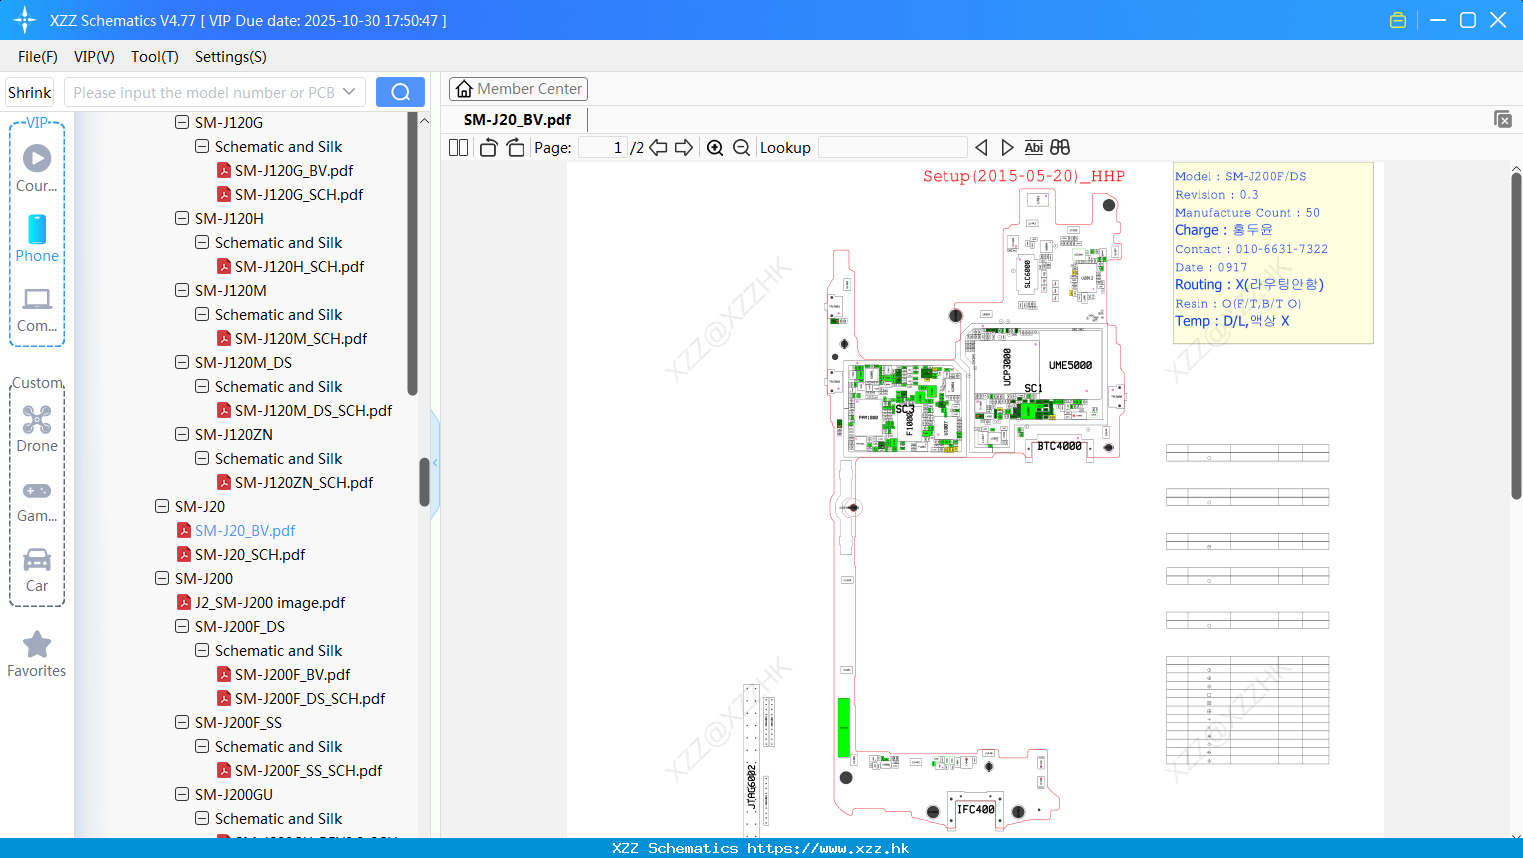
Task: Click the Lookup text field
Action: (892, 148)
